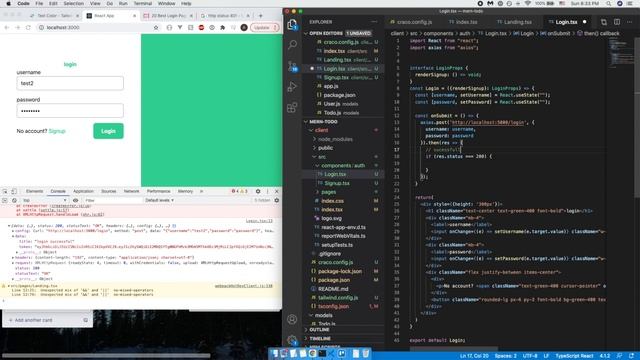Open the Manage gear in VS Code activity bar
This screenshot has width=640, height=360.
[292, 340]
